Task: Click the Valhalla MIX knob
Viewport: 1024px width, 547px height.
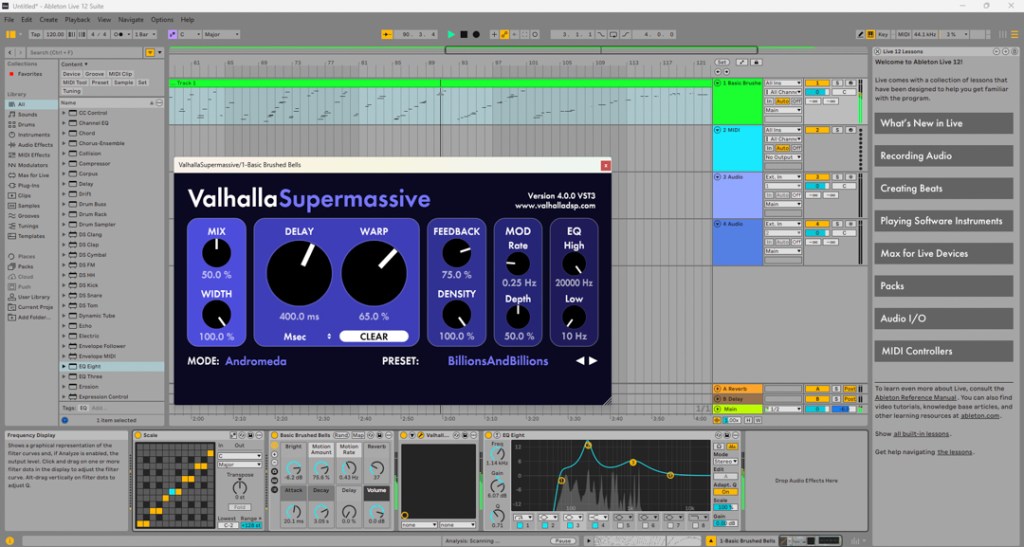Action: tap(216, 253)
